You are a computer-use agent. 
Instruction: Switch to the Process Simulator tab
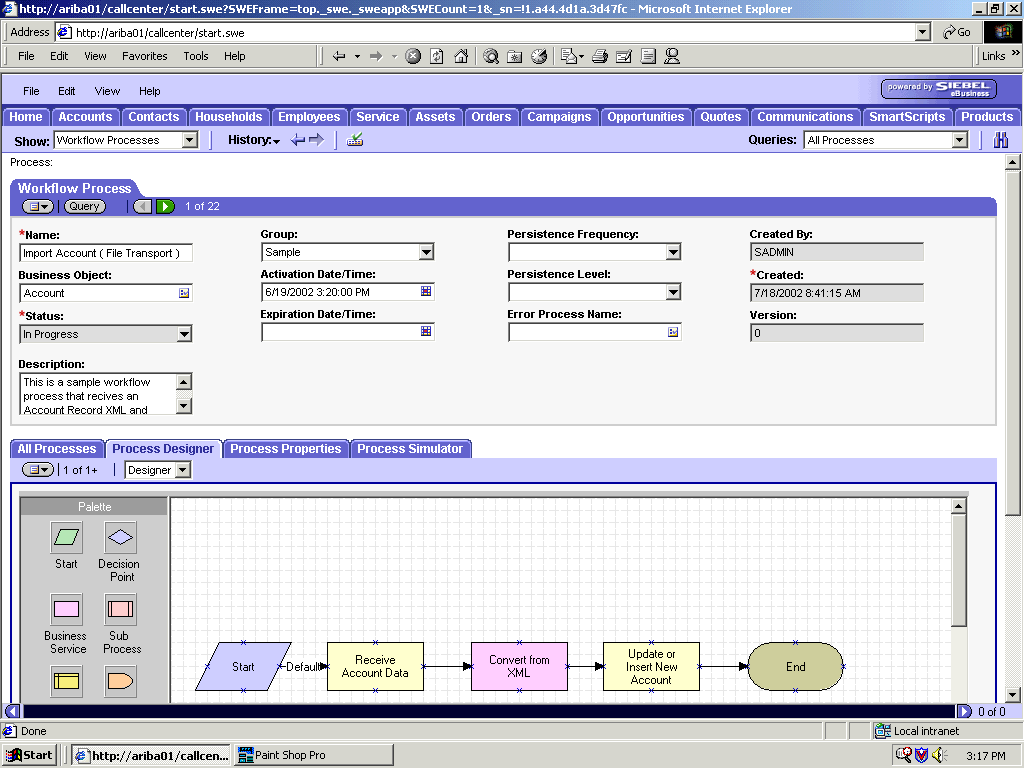point(411,448)
